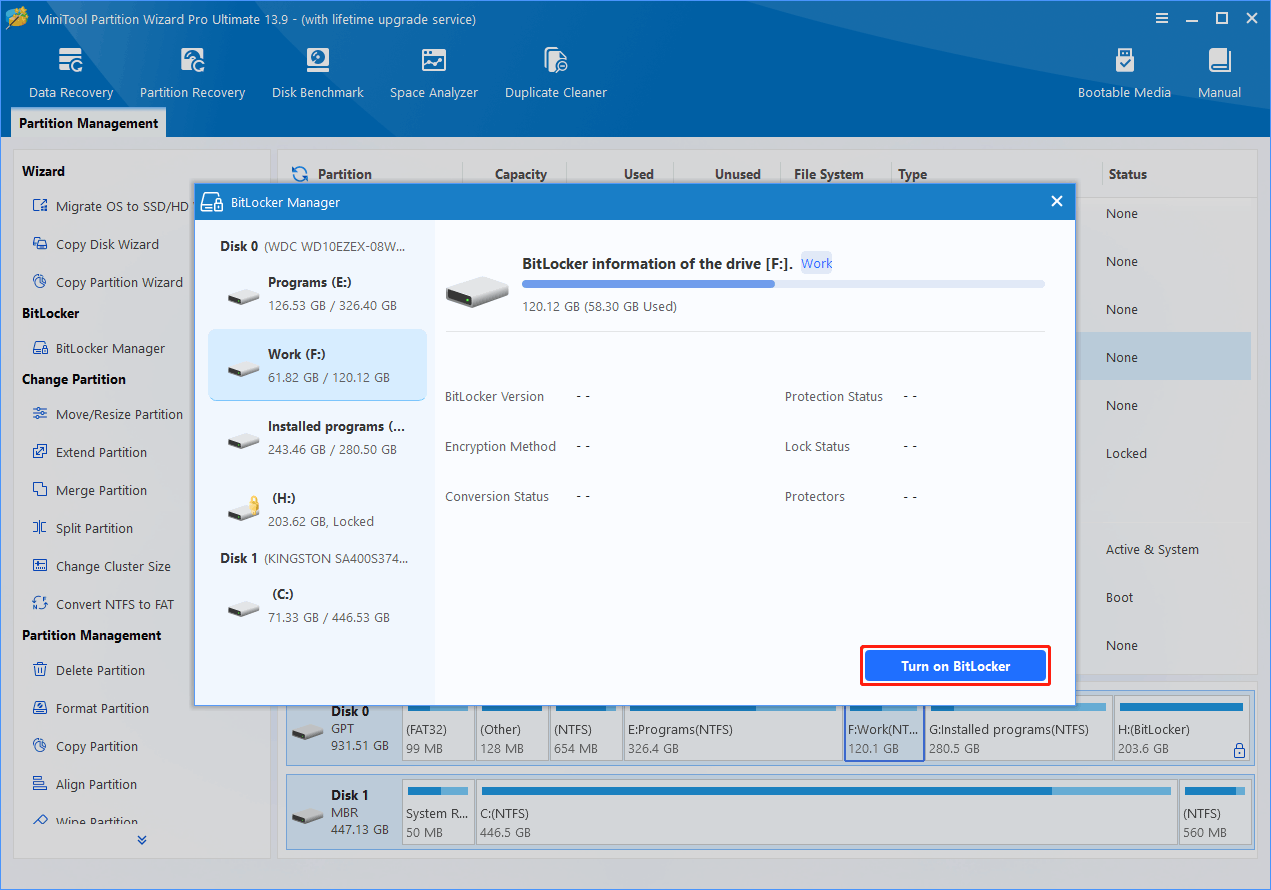Choose Align Partition

coord(84,784)
